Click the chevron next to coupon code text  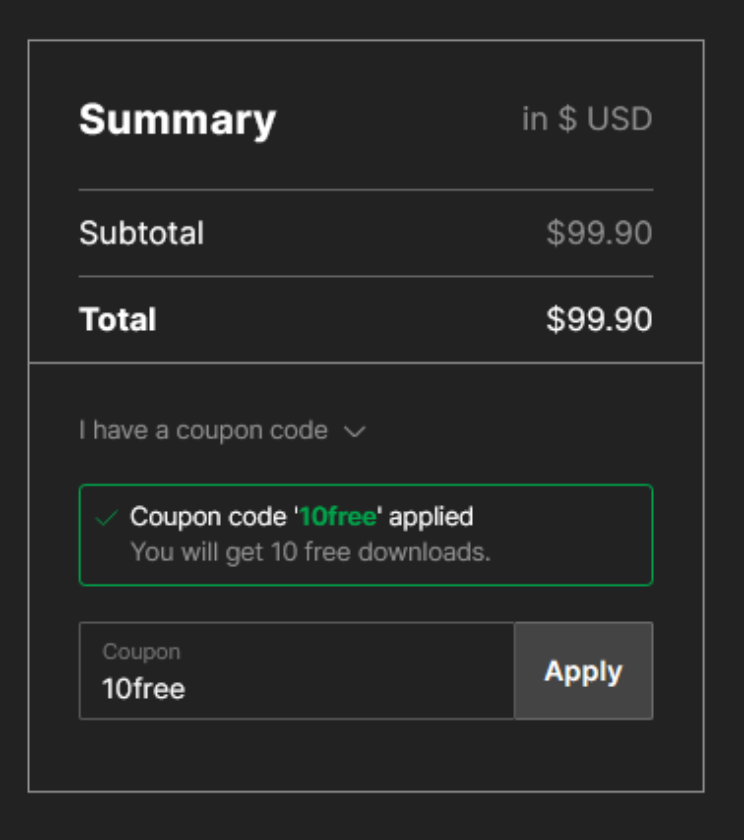[x=357, y=431]
